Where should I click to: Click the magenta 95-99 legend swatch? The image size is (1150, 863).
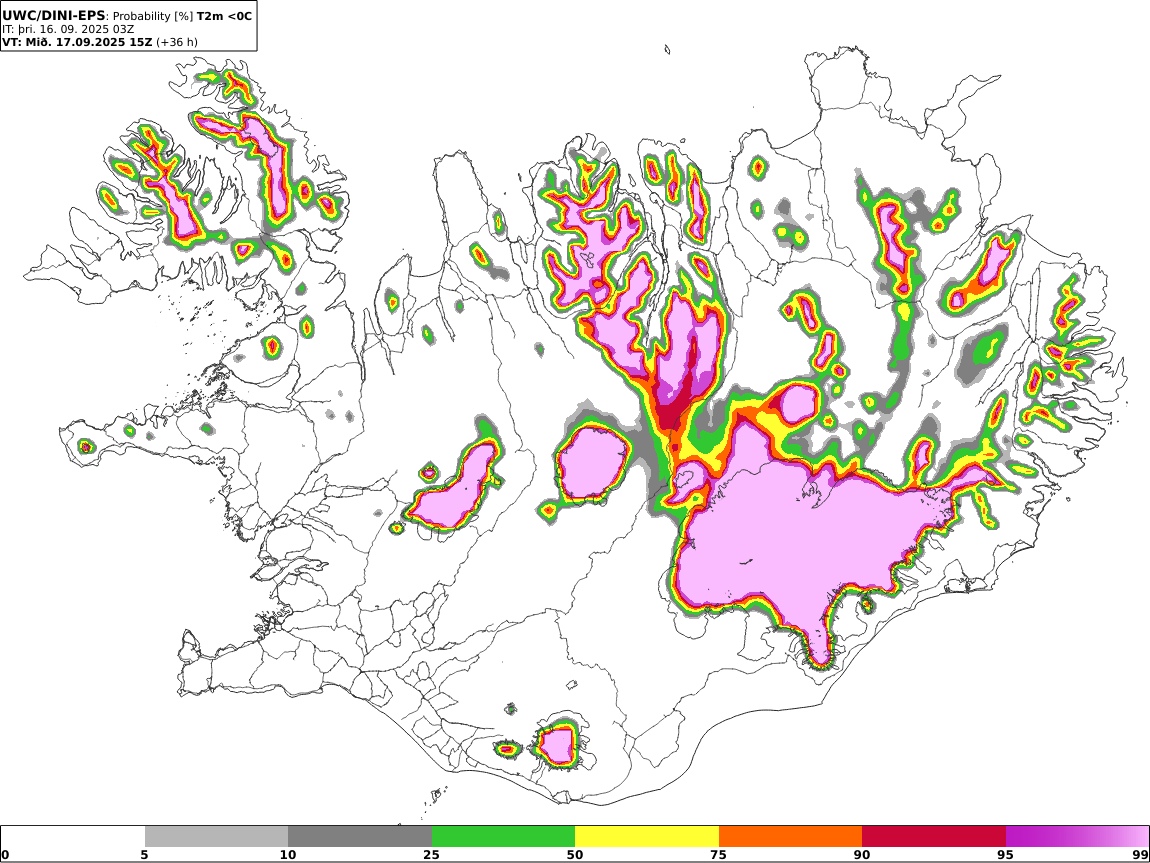point(1077,837)
